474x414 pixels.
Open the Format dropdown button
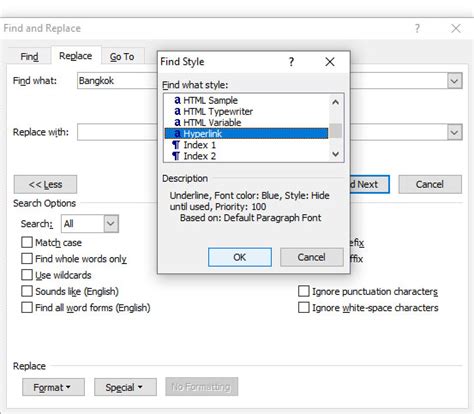[x=53, y=387]
